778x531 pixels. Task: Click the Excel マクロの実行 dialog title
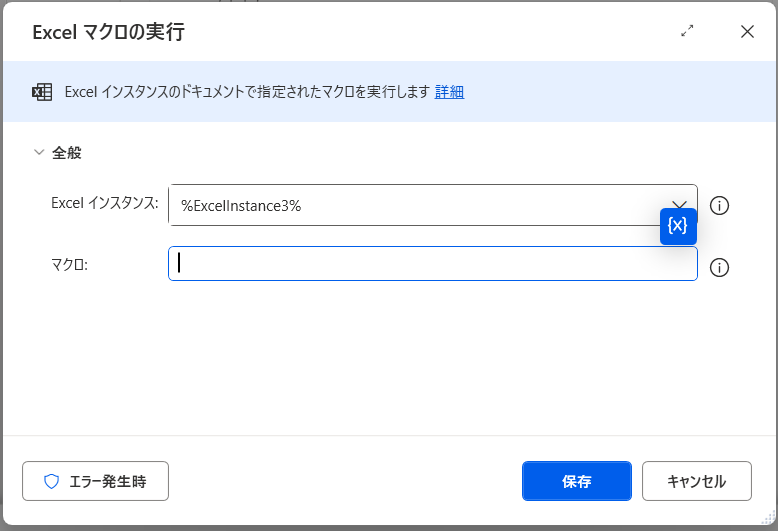109,32
